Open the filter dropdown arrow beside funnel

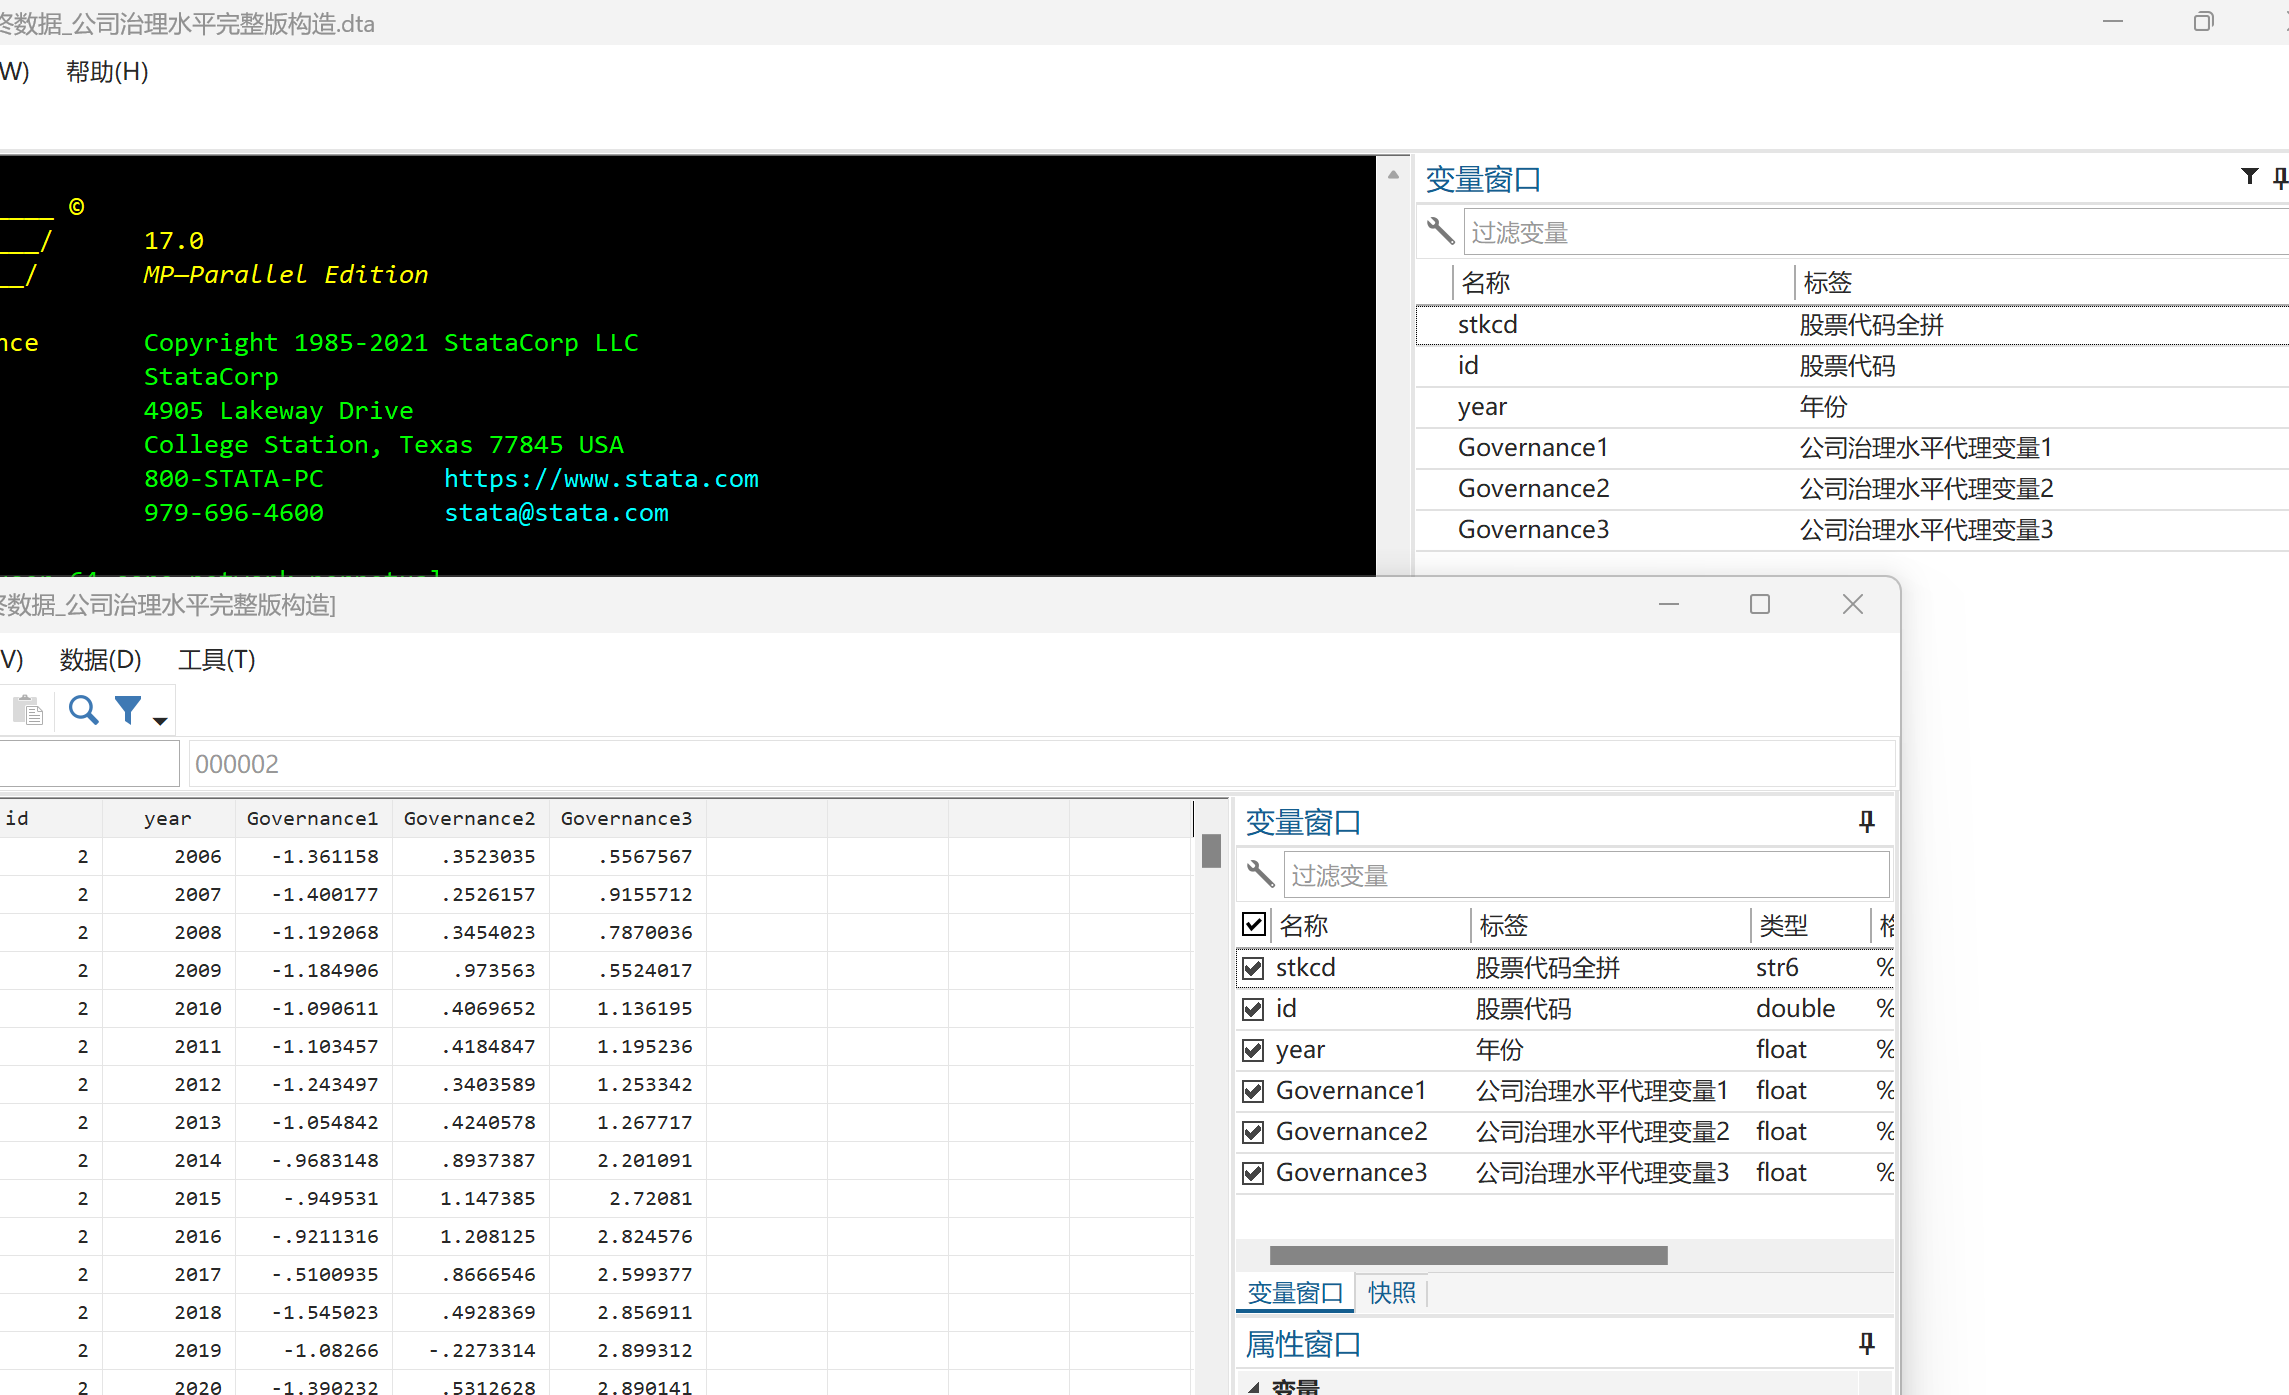(160, 720)
